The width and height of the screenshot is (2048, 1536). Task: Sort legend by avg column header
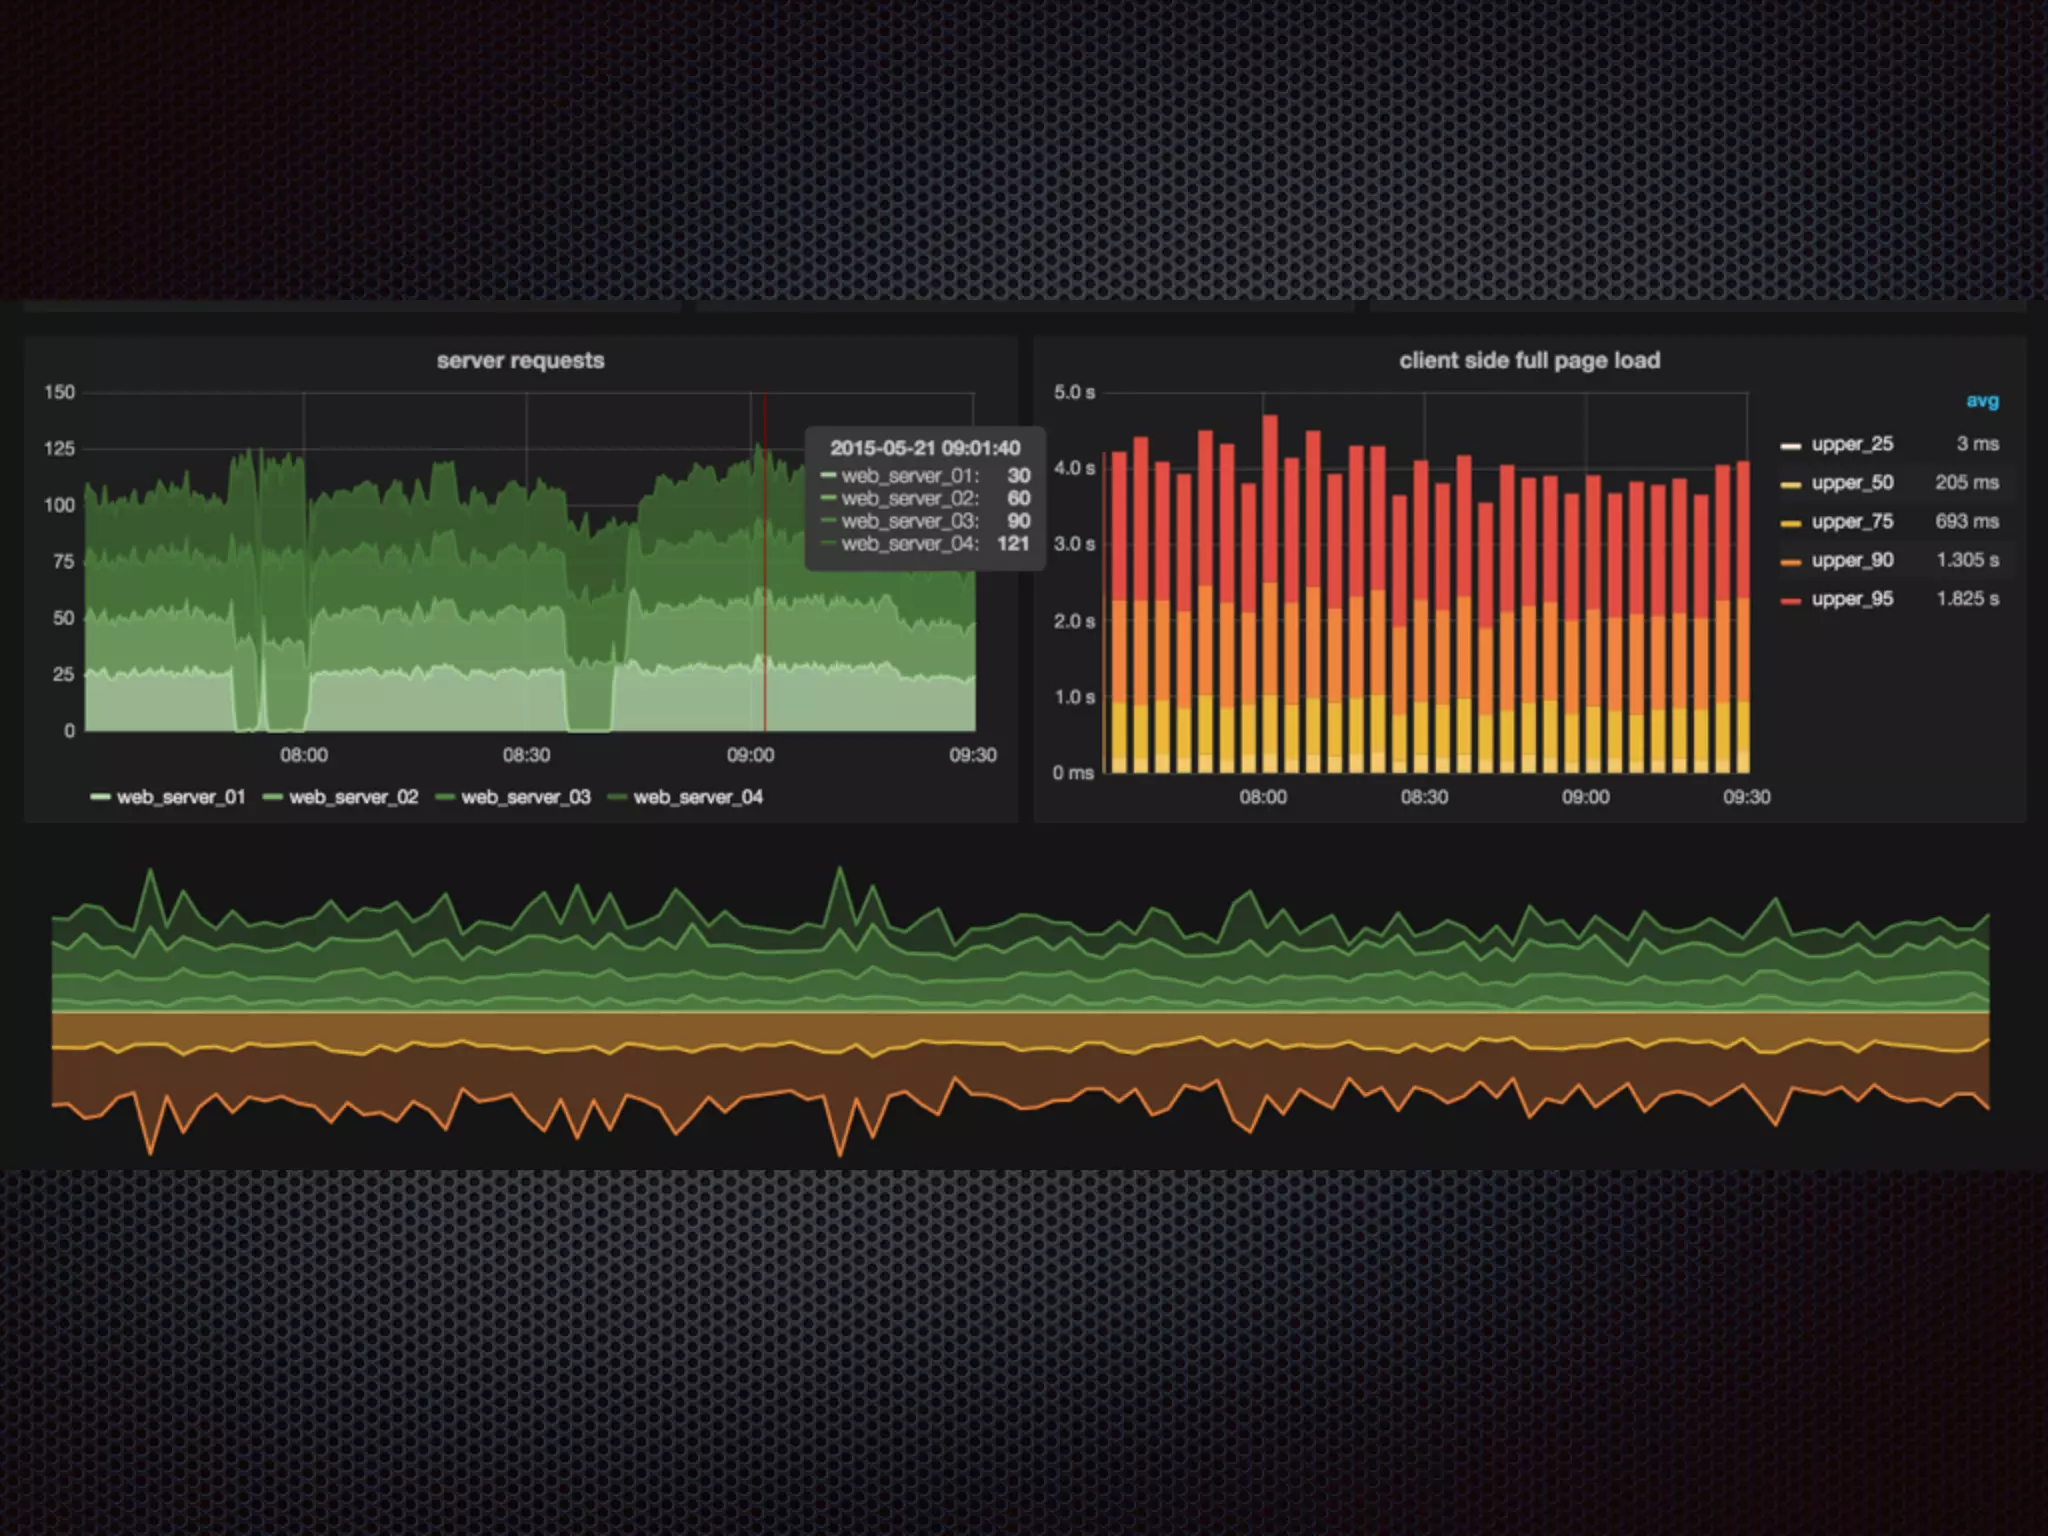click(1982, 401)
